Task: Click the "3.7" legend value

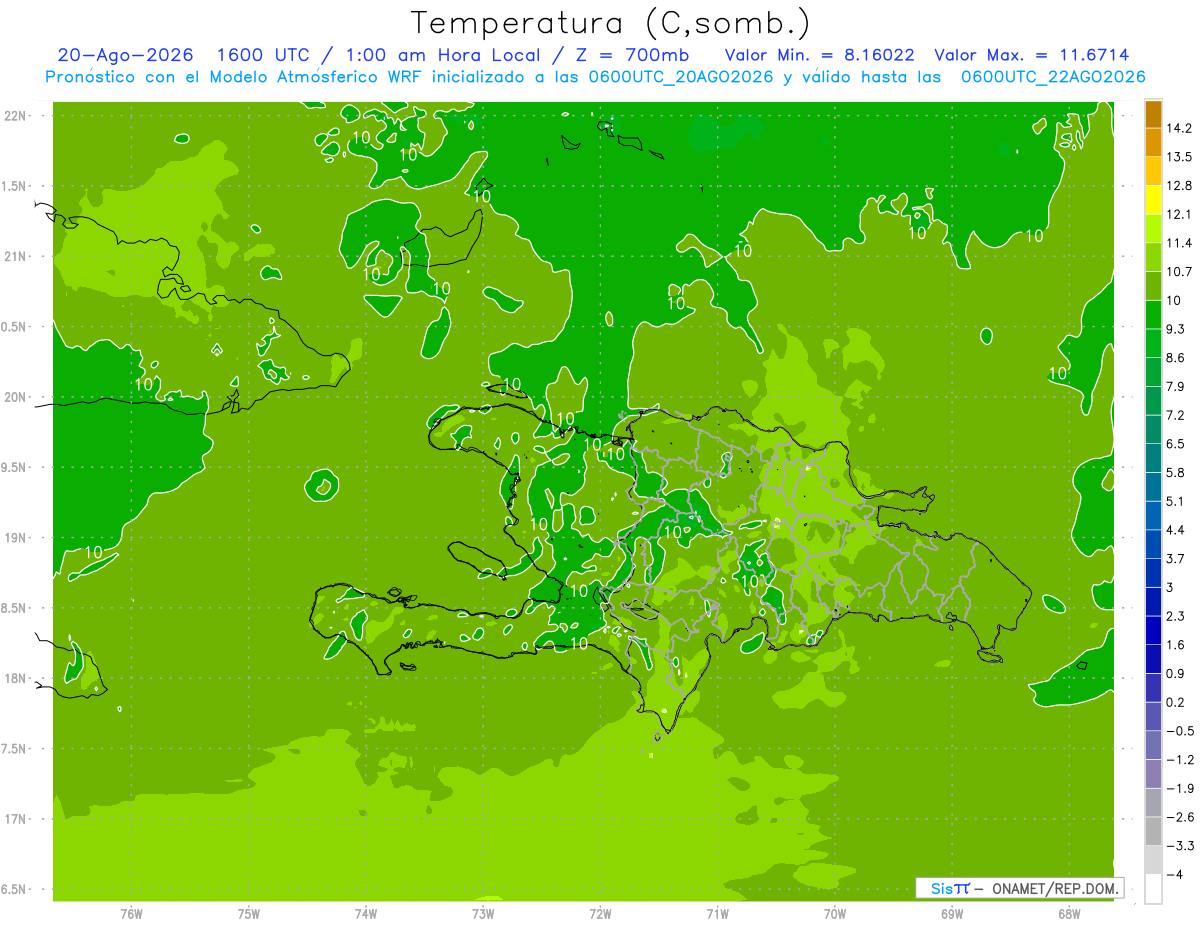Action: click(x=1176, y=559)
